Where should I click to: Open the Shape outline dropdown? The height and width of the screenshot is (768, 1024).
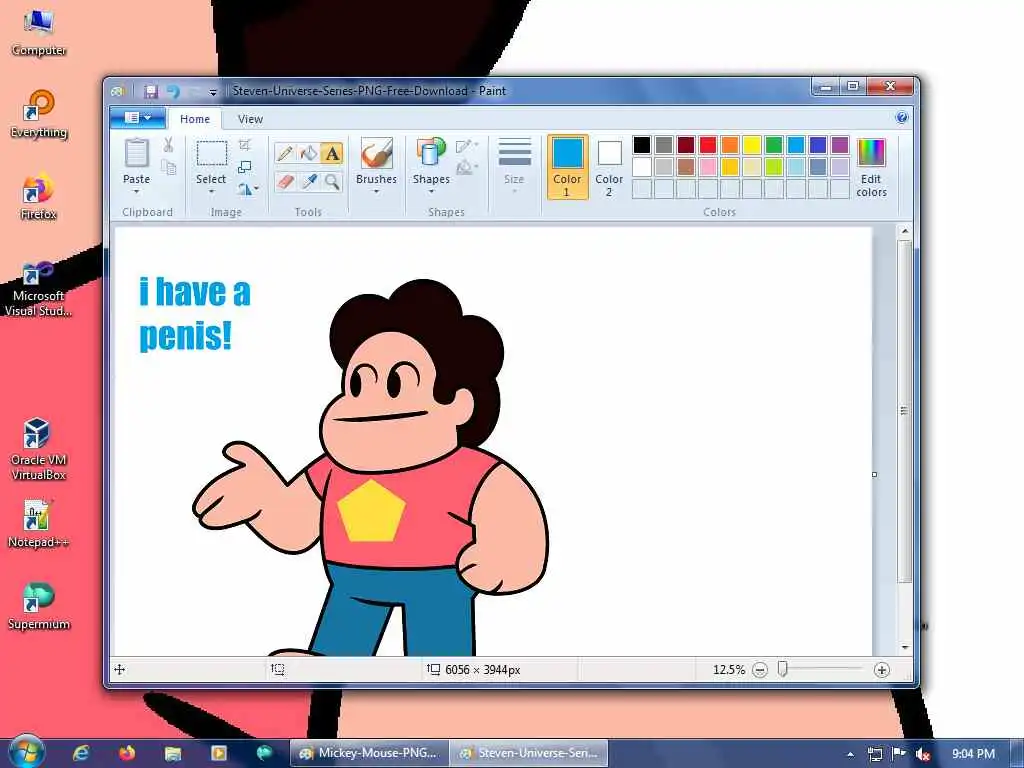[466, 146]
